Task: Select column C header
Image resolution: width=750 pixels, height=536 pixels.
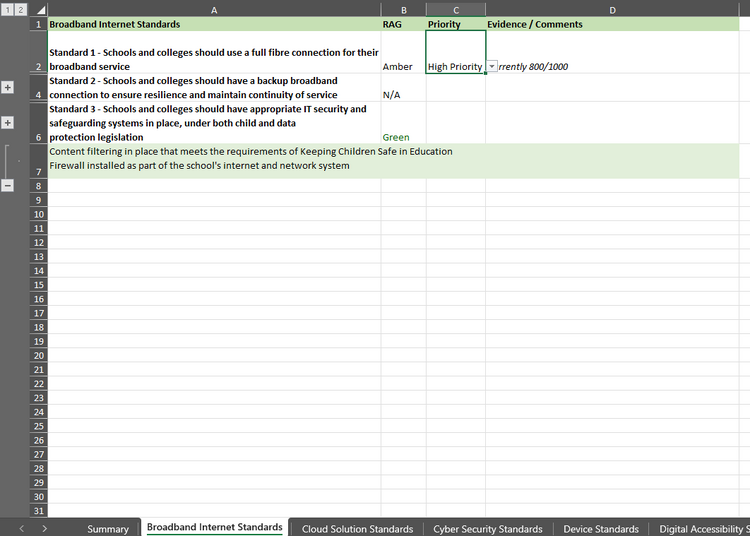Action: (x=456, y=10)
